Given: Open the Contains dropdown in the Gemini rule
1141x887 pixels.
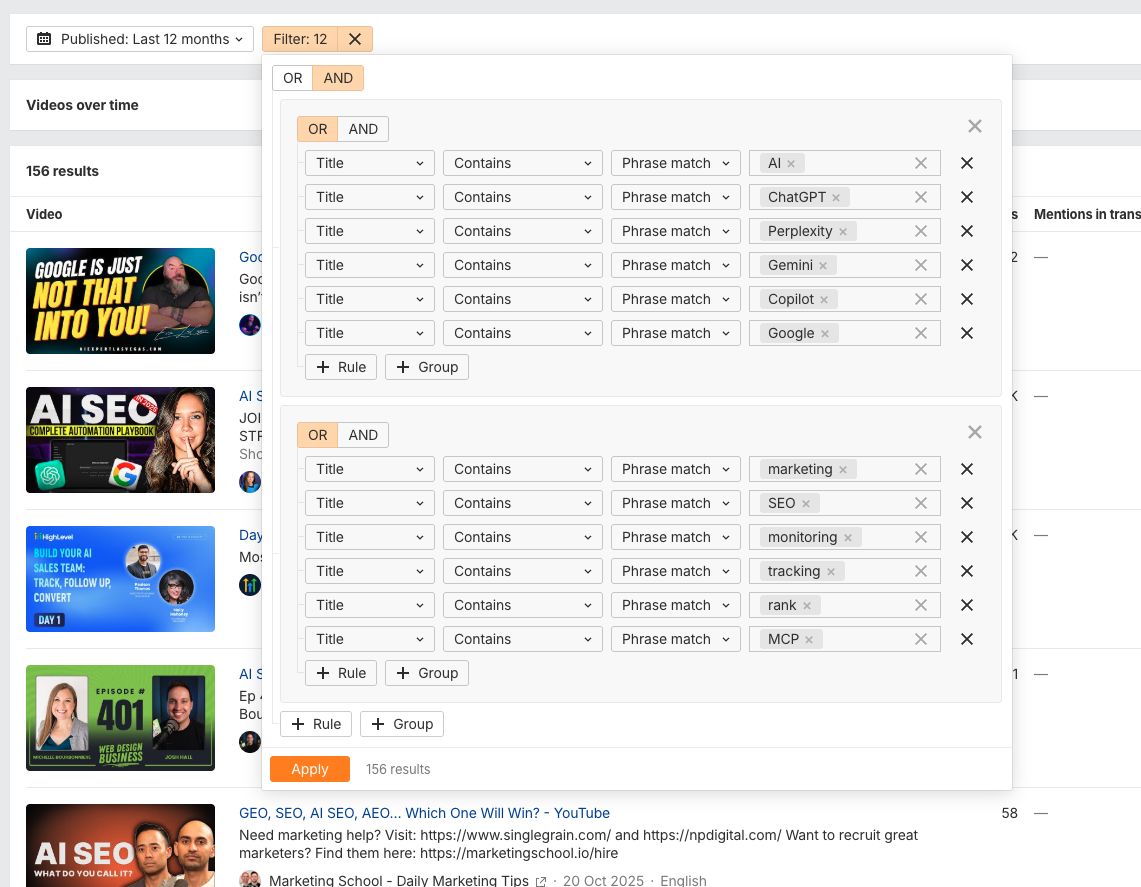Looking at the screenshot, I should click(x=522, y=265).
